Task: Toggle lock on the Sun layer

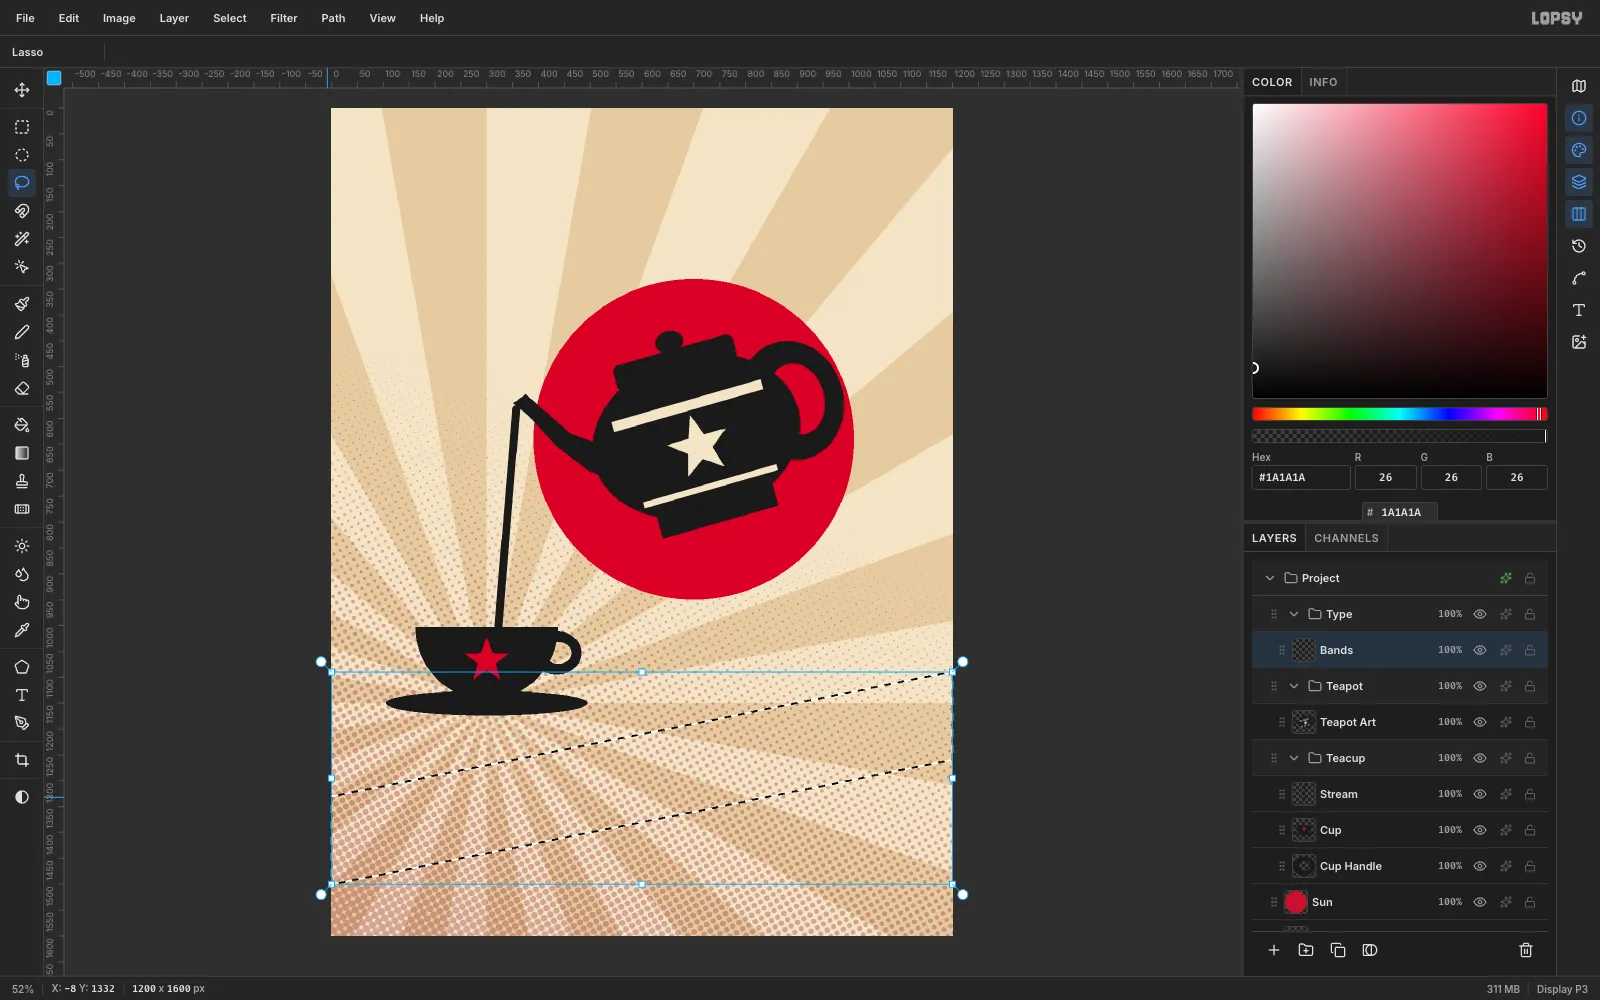Action: tap(1530, 902)
